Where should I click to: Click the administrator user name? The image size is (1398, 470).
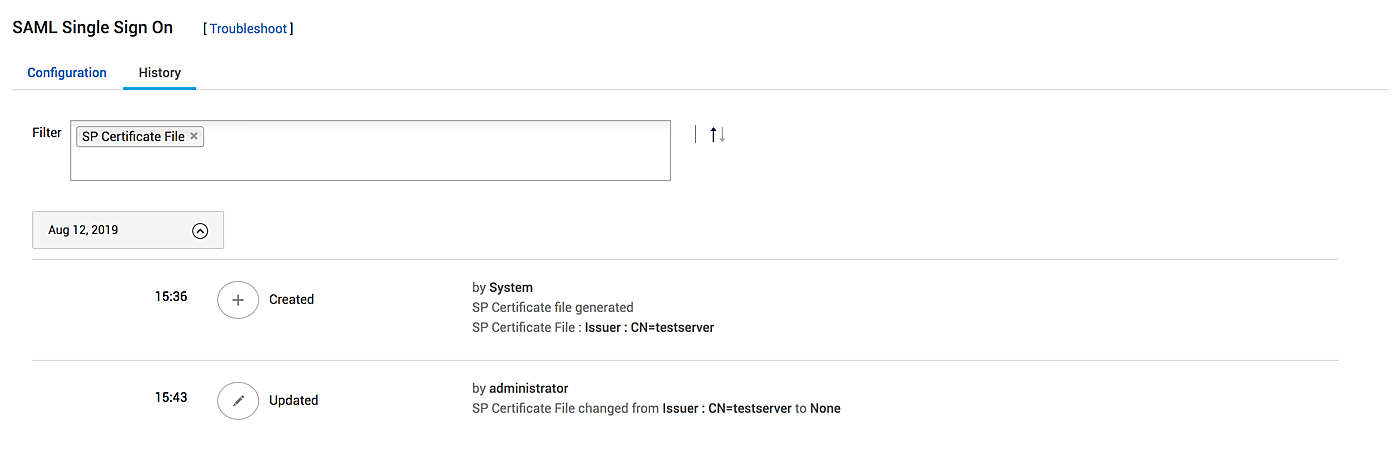point(528,388)
